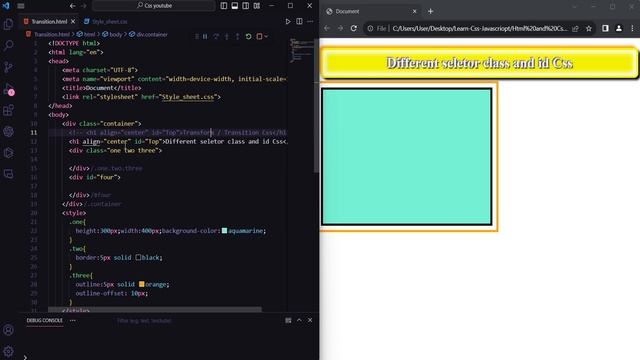Close the Transition.html tab
The width and height of the screenshot is (640, 360).
pos(73,21)
